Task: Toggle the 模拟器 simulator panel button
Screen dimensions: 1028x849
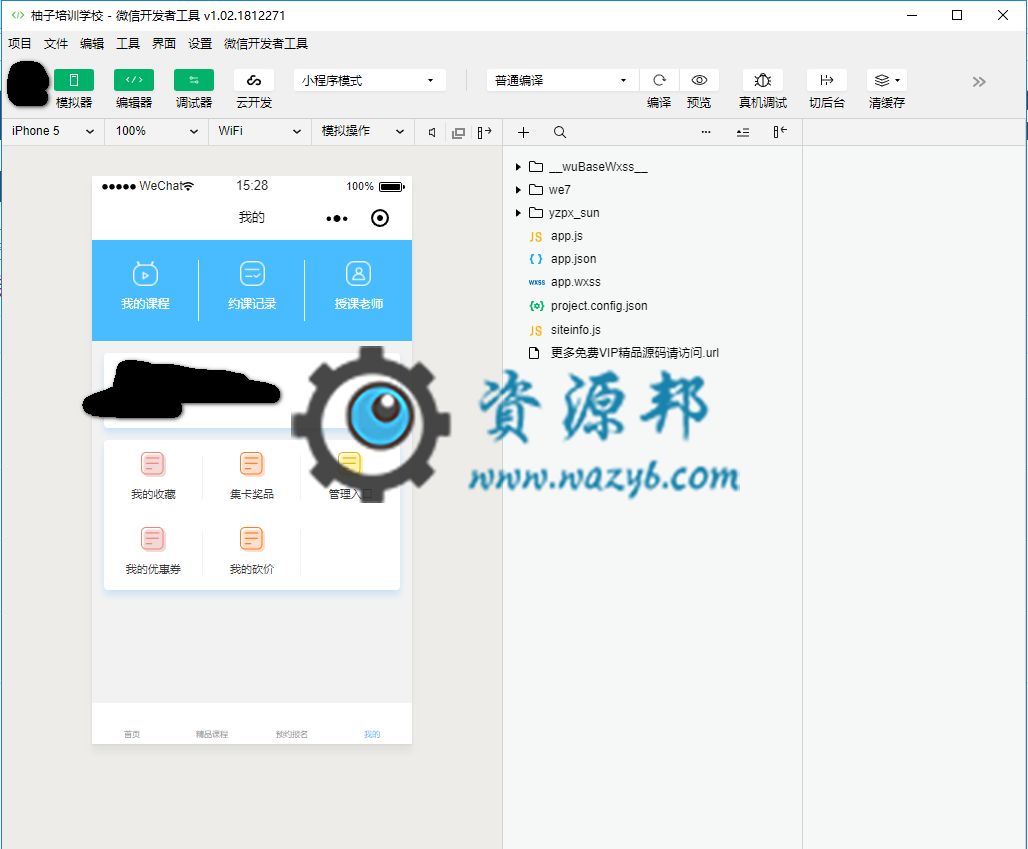Action: [x=73, y=80]
